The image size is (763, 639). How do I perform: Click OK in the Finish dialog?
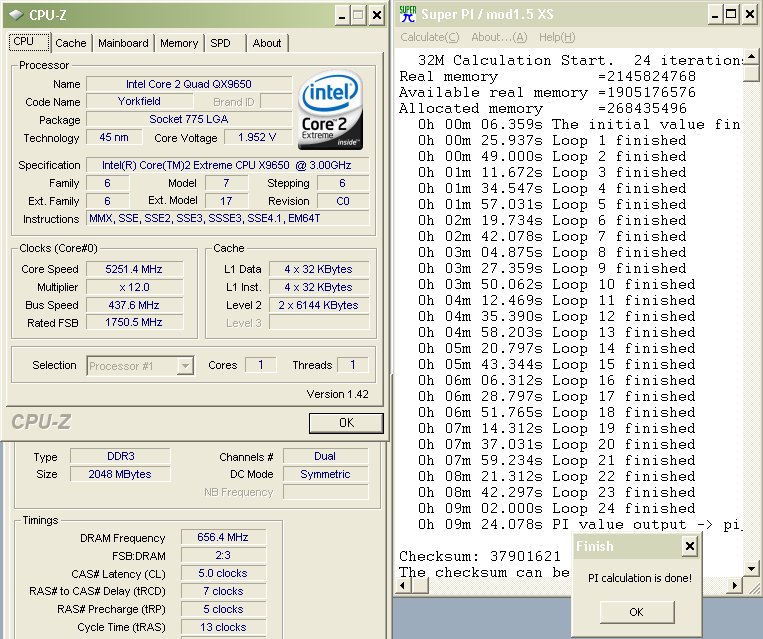tap(636, 612)
